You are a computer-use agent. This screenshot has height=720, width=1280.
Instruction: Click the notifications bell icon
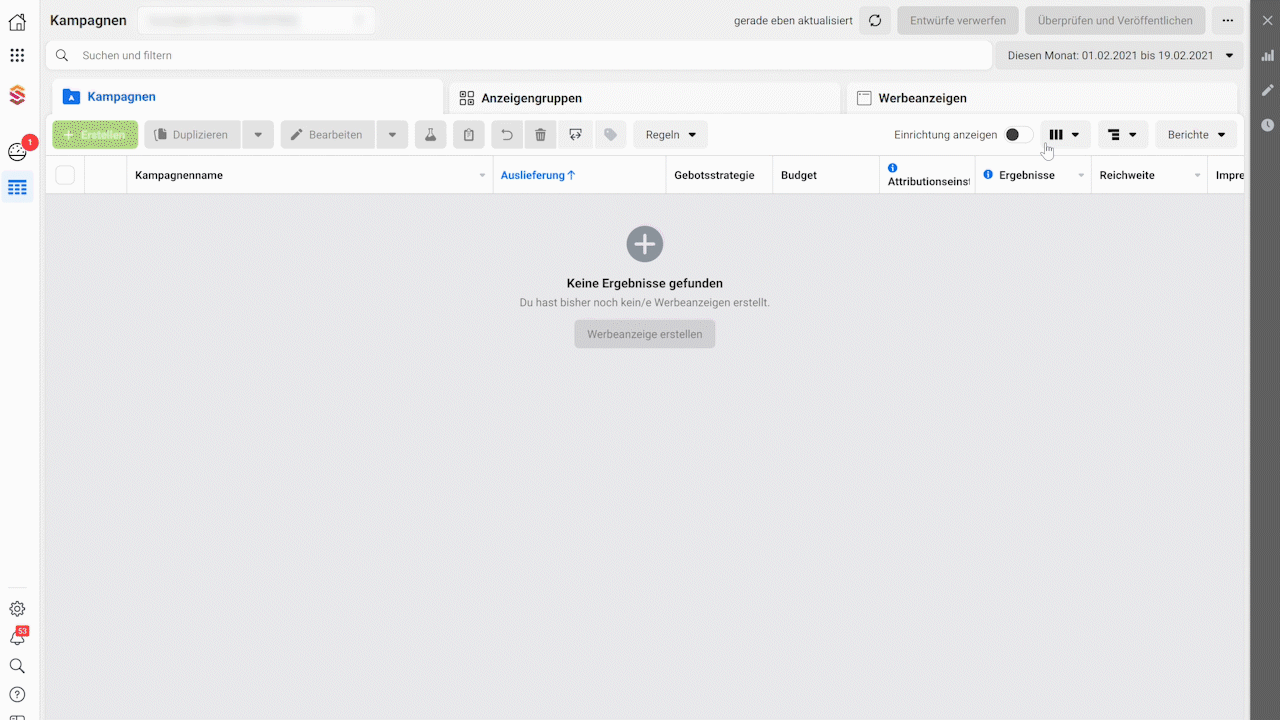click(17, 637)
